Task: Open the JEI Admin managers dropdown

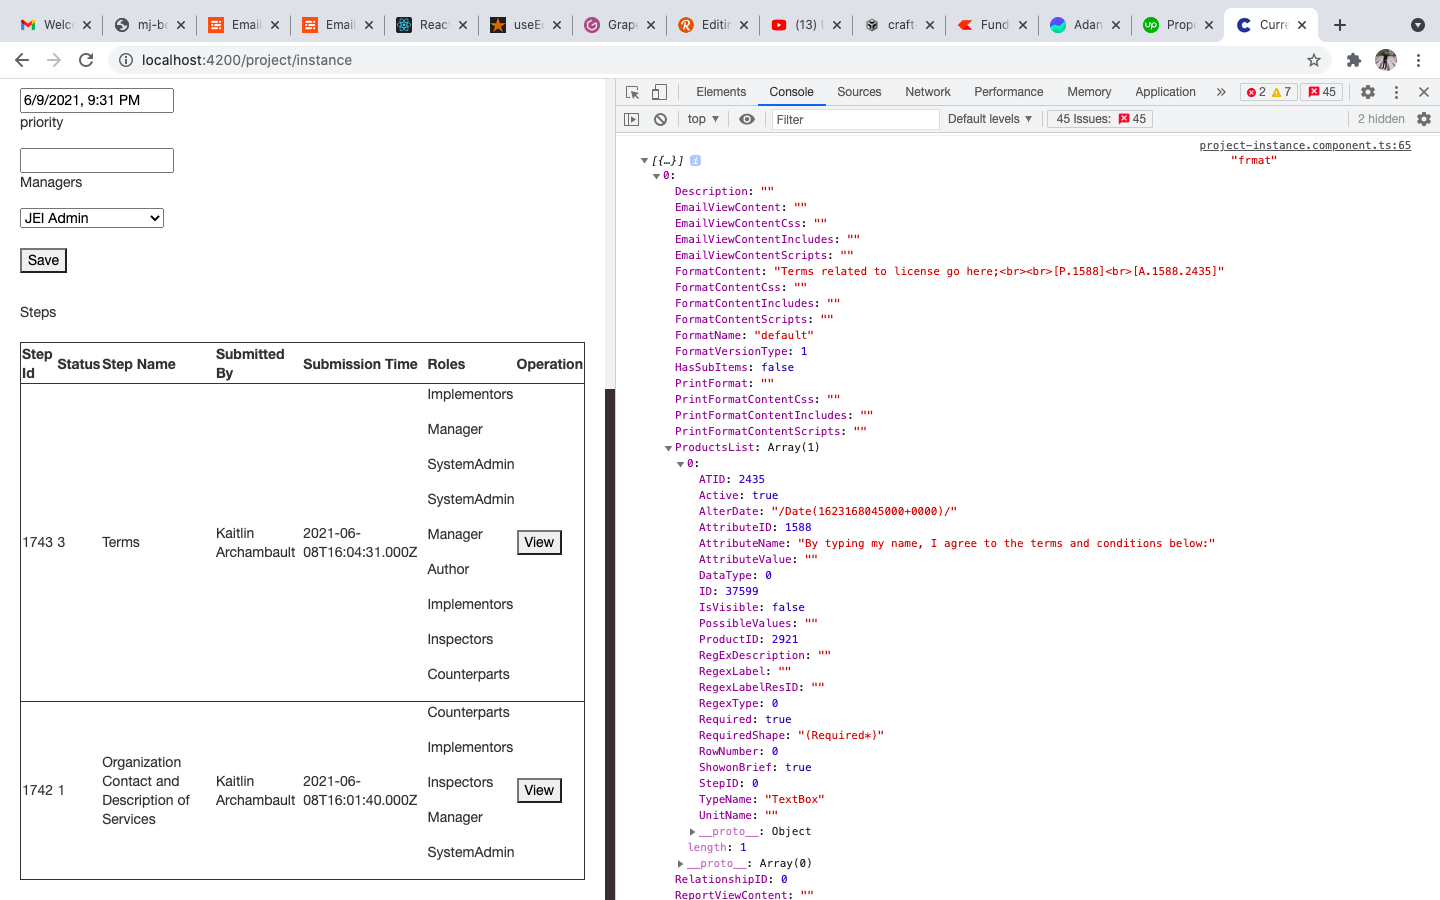Action: [92, 218]
